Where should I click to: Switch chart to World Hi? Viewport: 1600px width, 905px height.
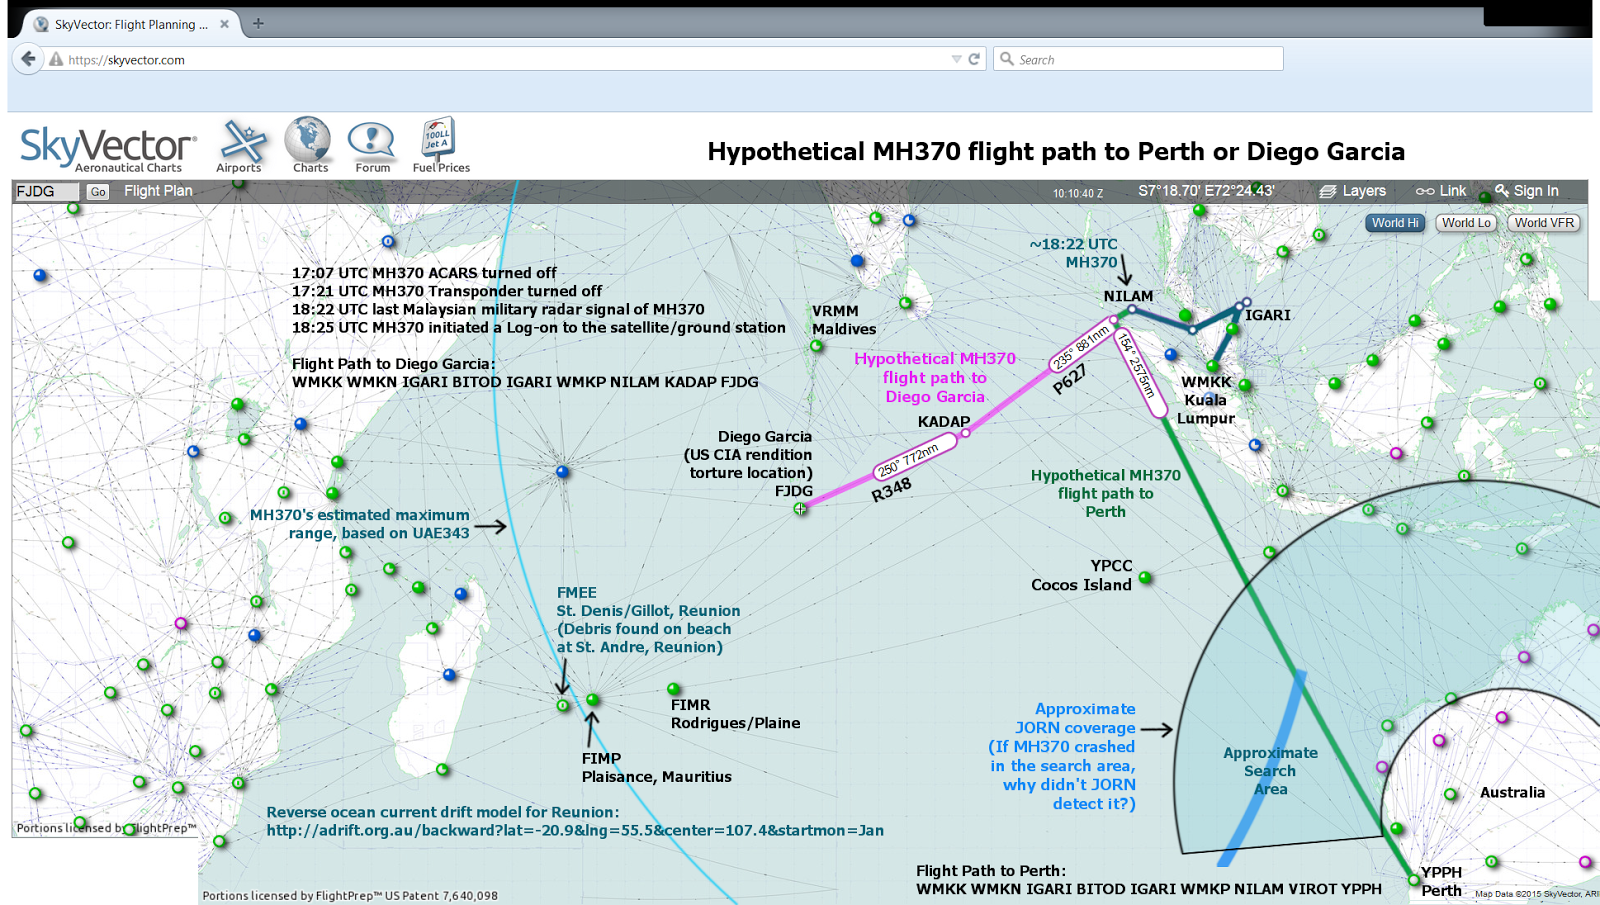point(1395,223)
